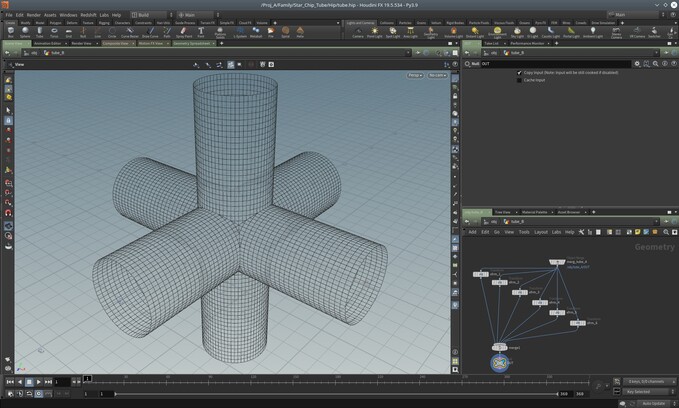Image resolution: width=679 pixels, height=408 pixels.
Task: Select the Grid shelf tool
Action: coord(68,32)
